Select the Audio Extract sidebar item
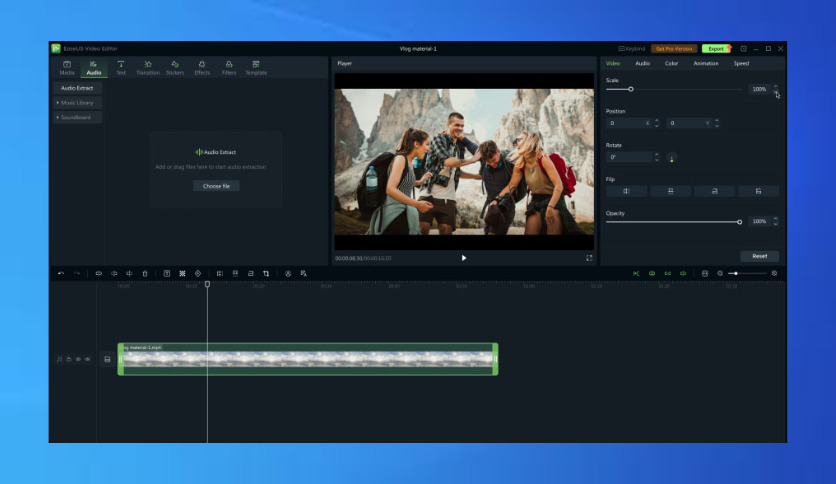The width and height of the screenshot is (836, 484). (77, 88)
